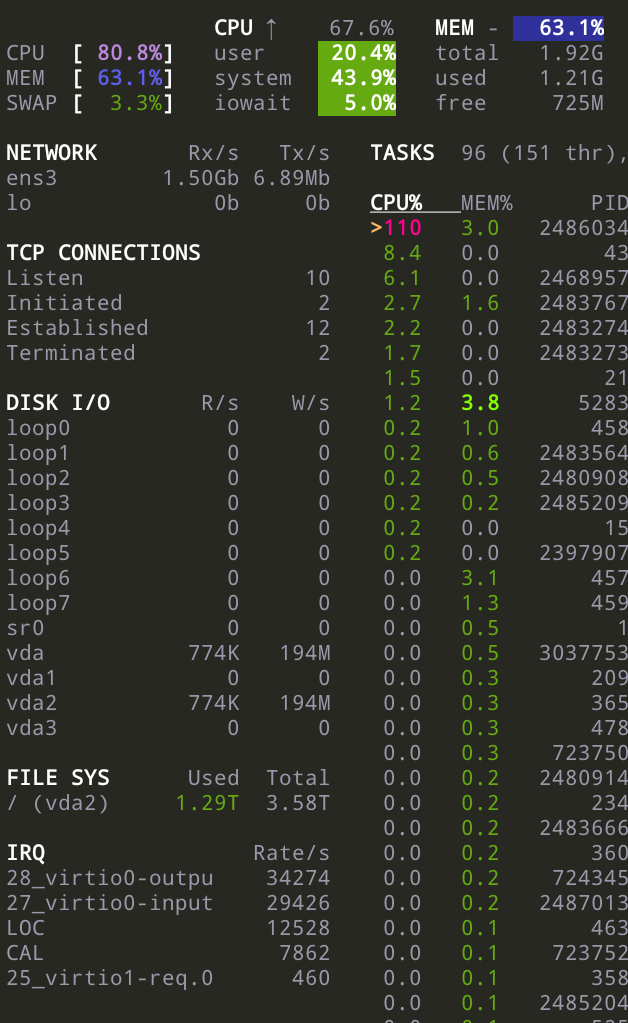Click the green user 20.4% bar

coord(357,53)
